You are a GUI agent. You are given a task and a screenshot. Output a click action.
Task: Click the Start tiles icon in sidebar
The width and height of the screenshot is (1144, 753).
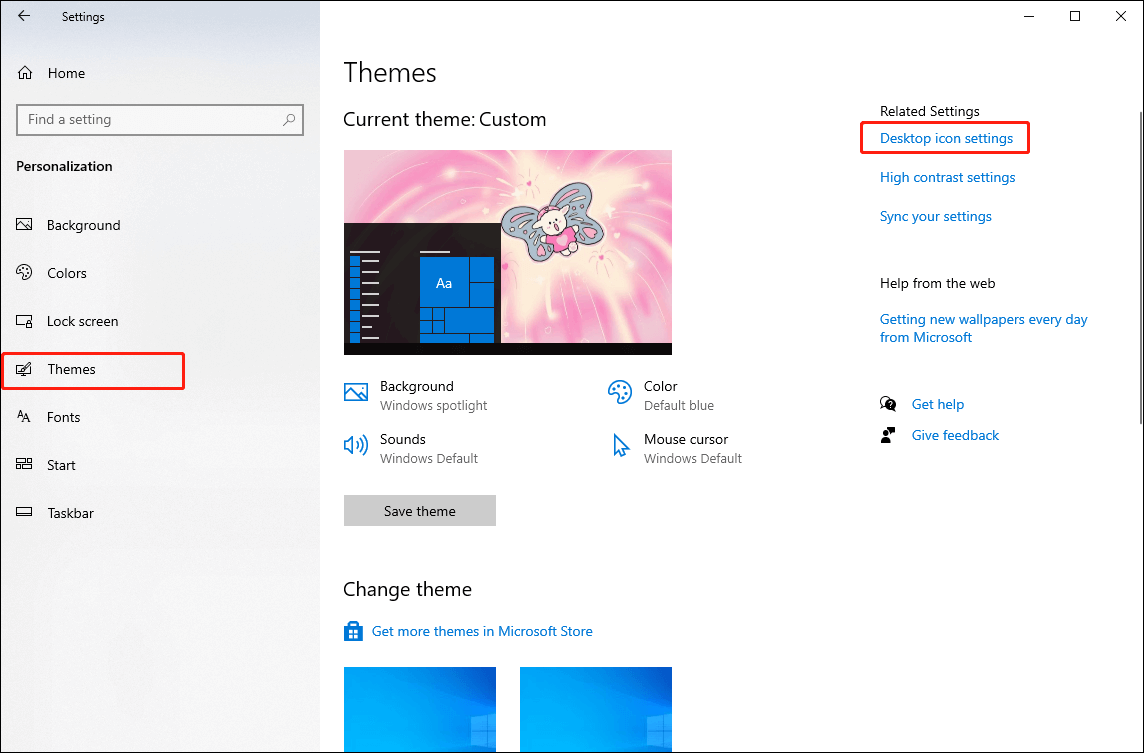point(24,465)
